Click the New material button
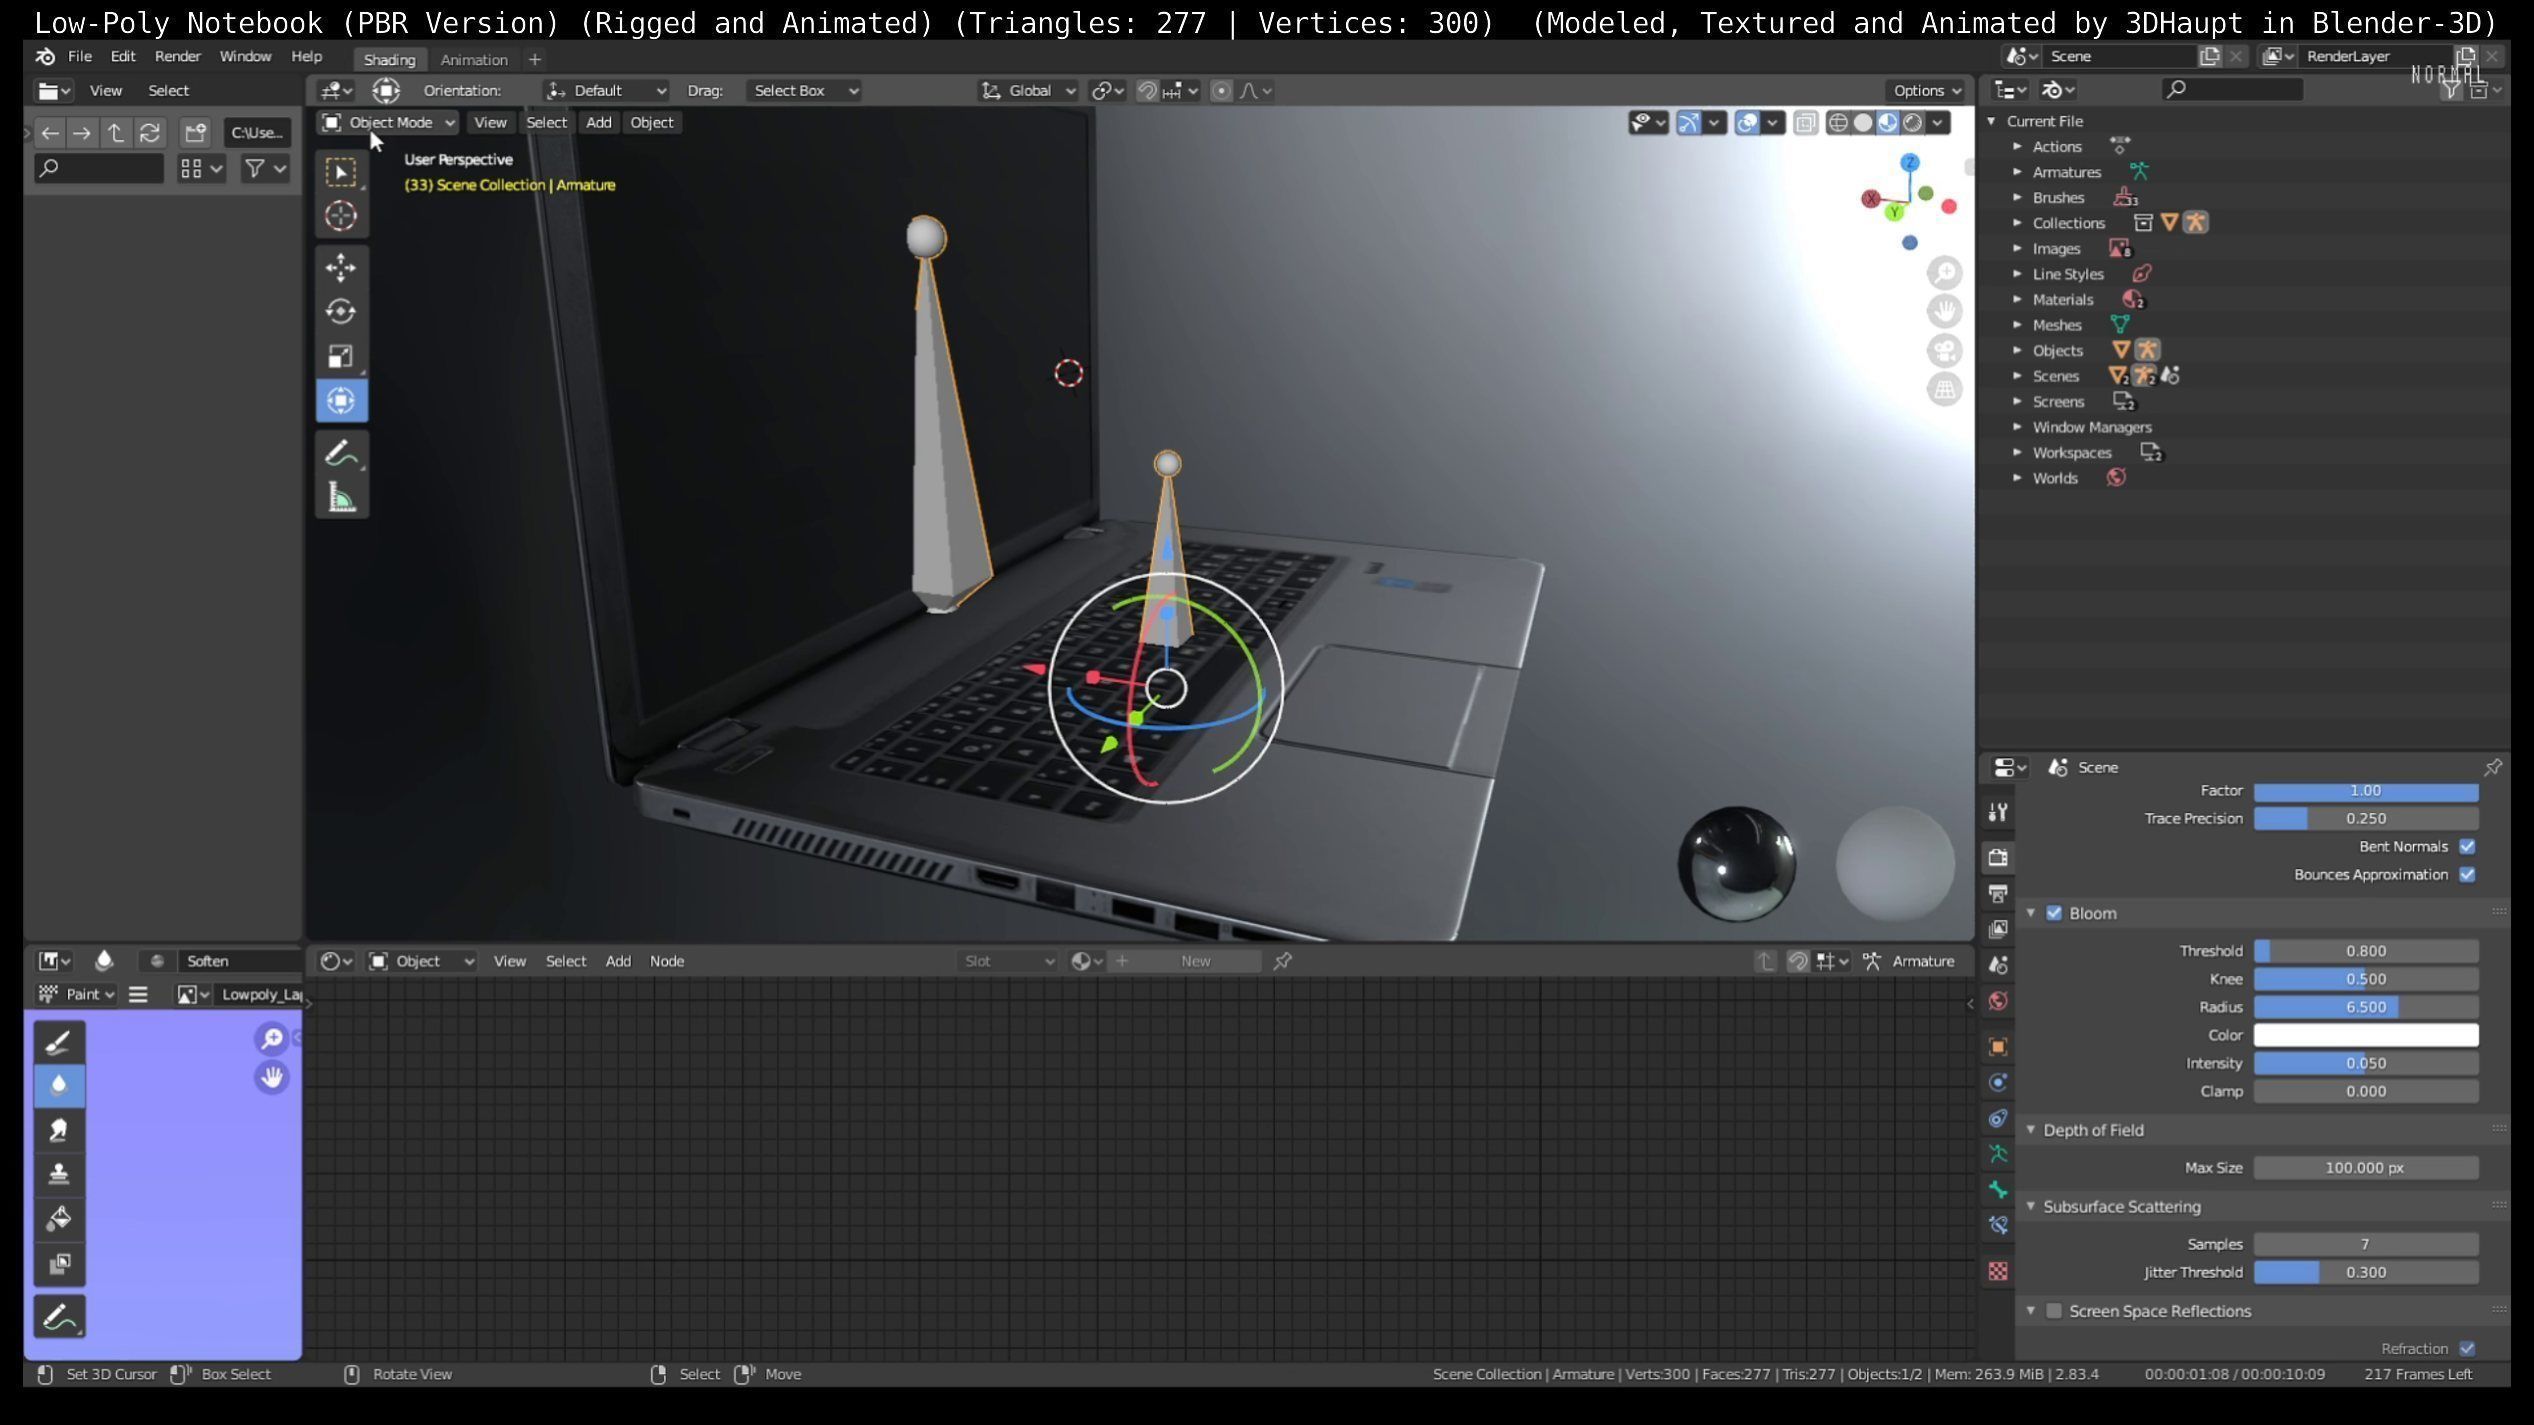This screenshot has height=1425, width=2534. click(1195, 961)
